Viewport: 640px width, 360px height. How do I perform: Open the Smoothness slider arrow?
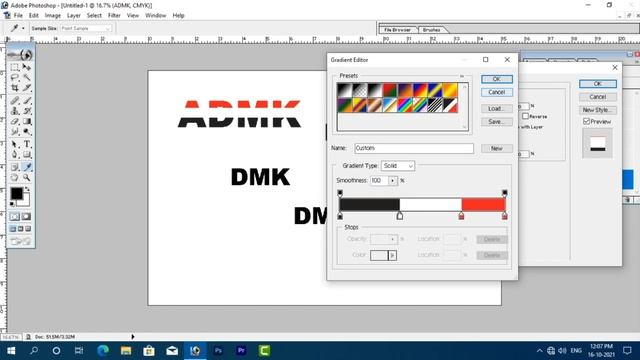point(393,180)
